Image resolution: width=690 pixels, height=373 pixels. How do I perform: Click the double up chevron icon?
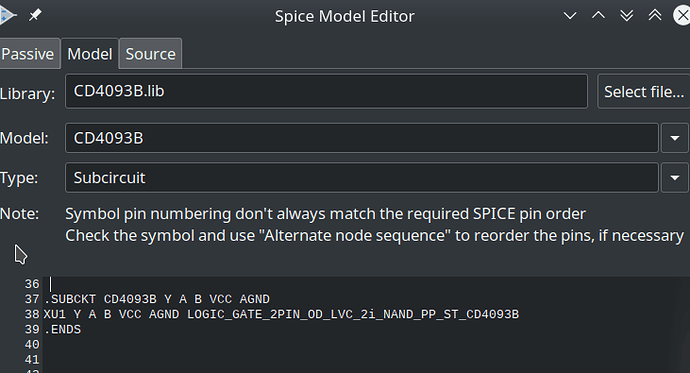tap(655, 15)
